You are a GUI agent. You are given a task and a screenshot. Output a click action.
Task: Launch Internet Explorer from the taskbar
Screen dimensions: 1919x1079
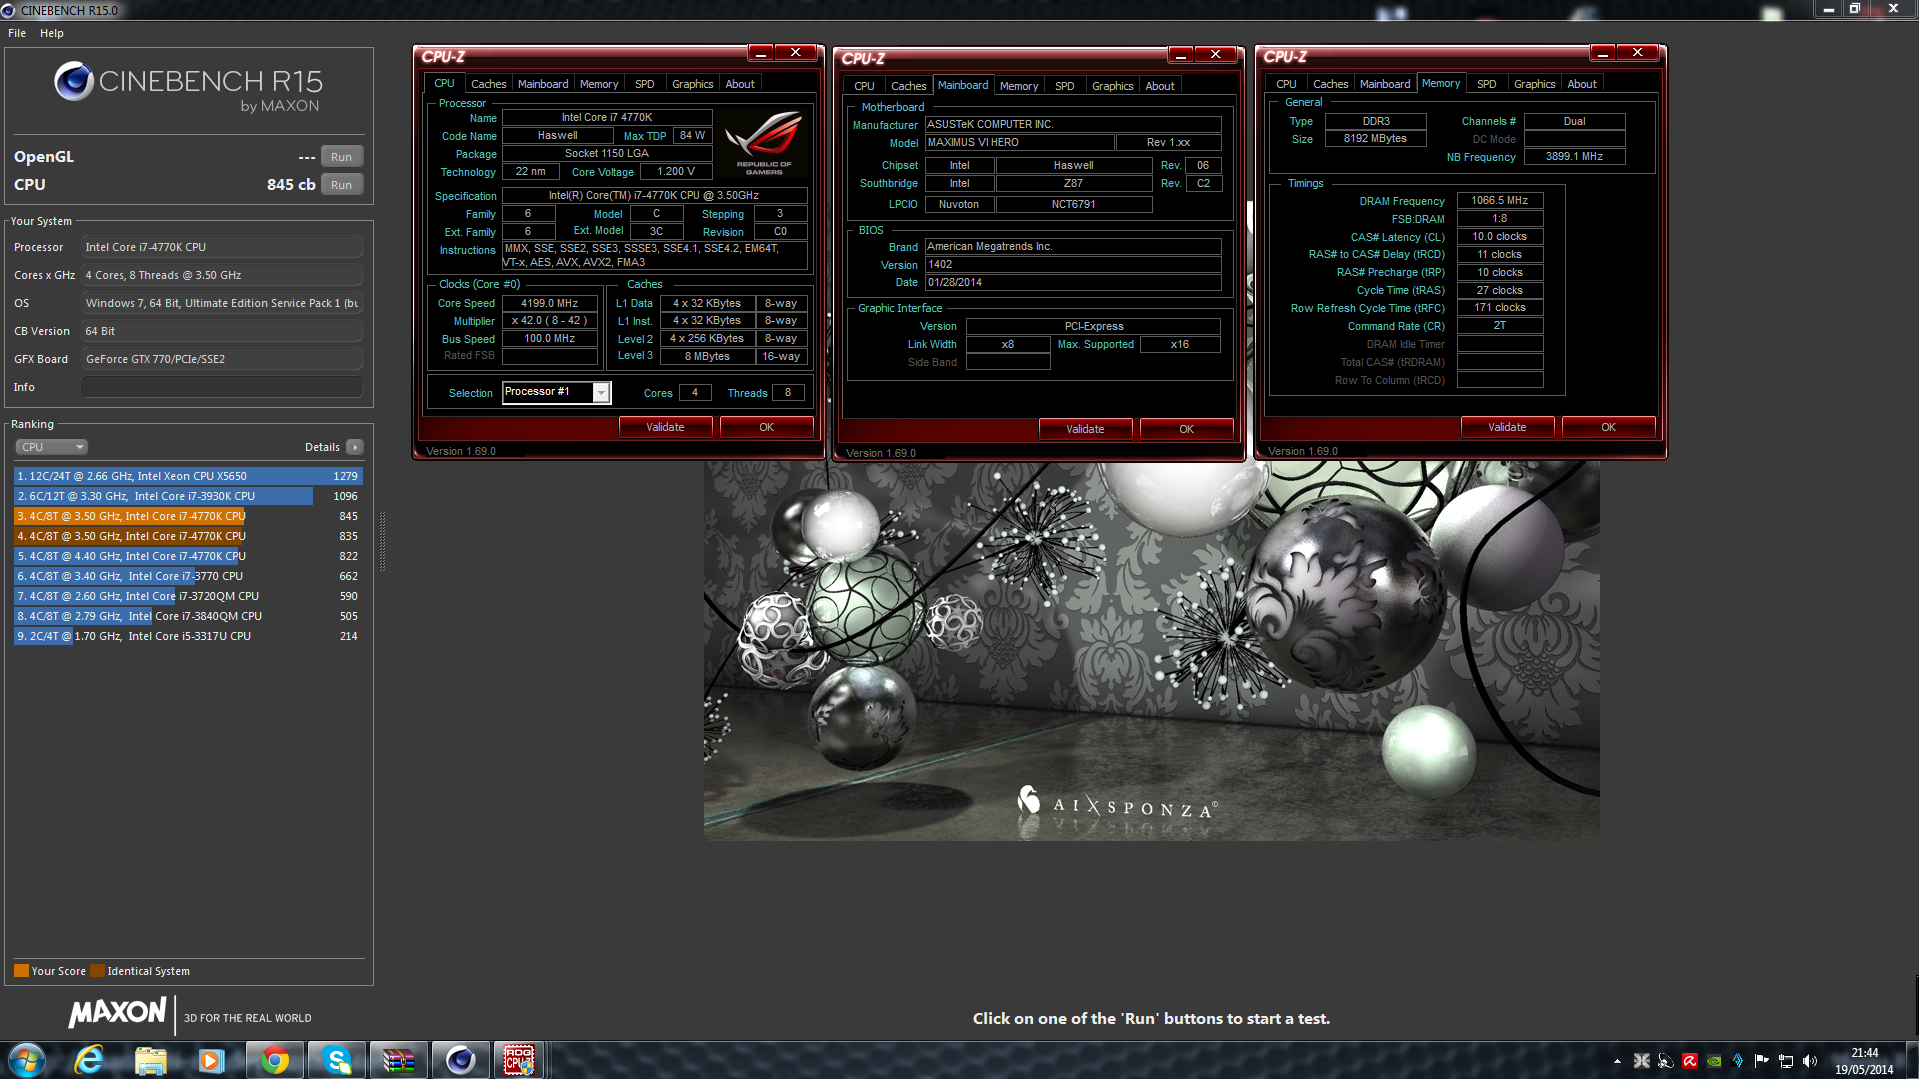click(x=89, y=1060)
